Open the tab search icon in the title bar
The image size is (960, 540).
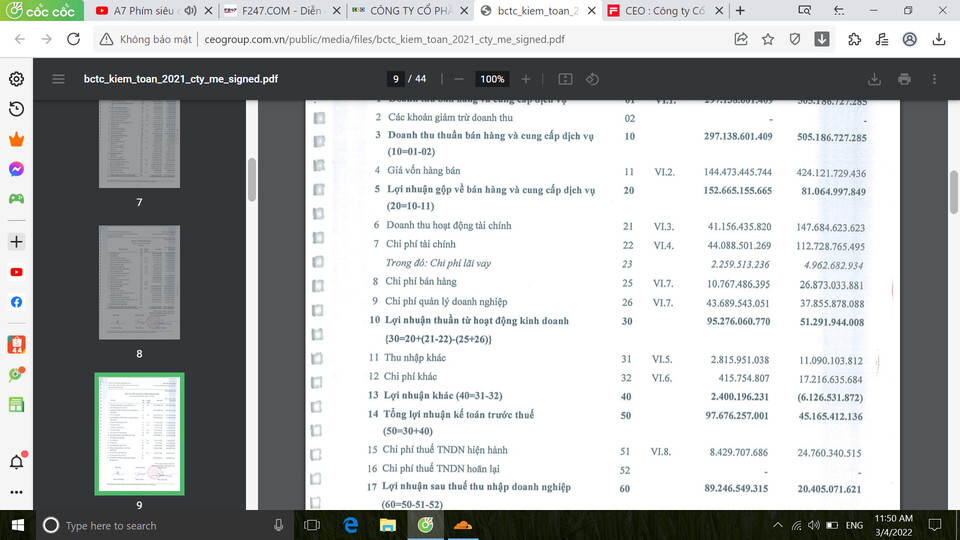pos(804,10)
